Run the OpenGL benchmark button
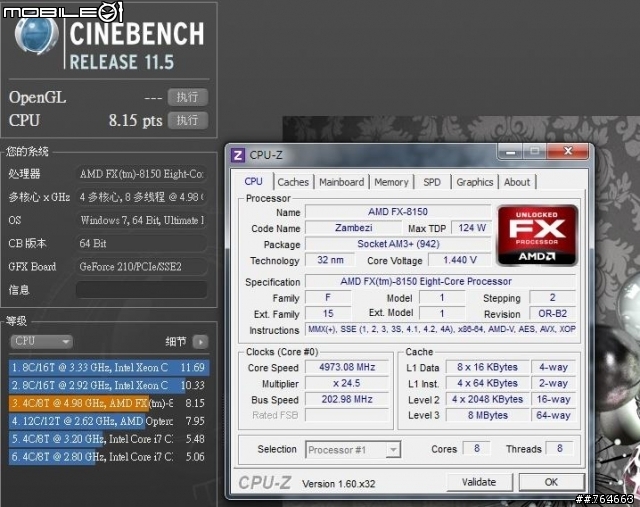640x507 pixels. 188,97
